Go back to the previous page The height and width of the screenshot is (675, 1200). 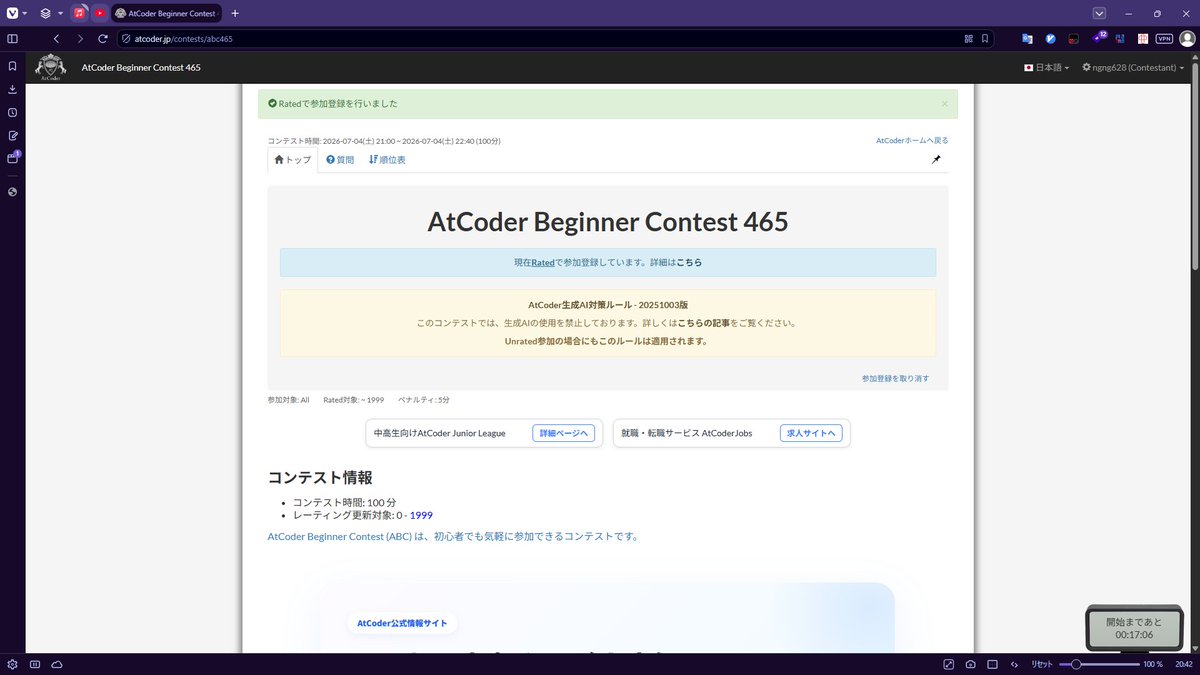[x=56, y=39]
